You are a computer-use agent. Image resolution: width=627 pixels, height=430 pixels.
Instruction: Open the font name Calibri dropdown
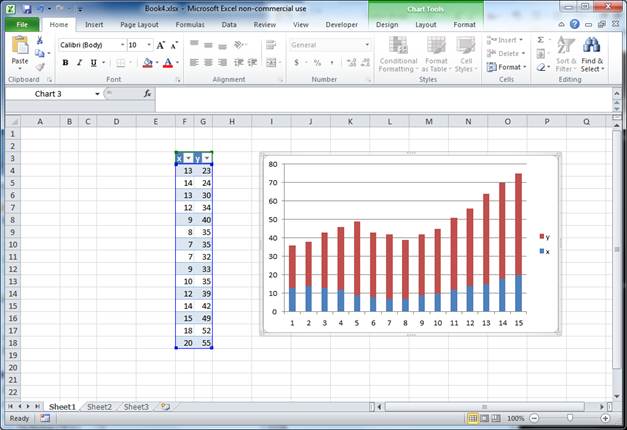[x=122, y=45]
